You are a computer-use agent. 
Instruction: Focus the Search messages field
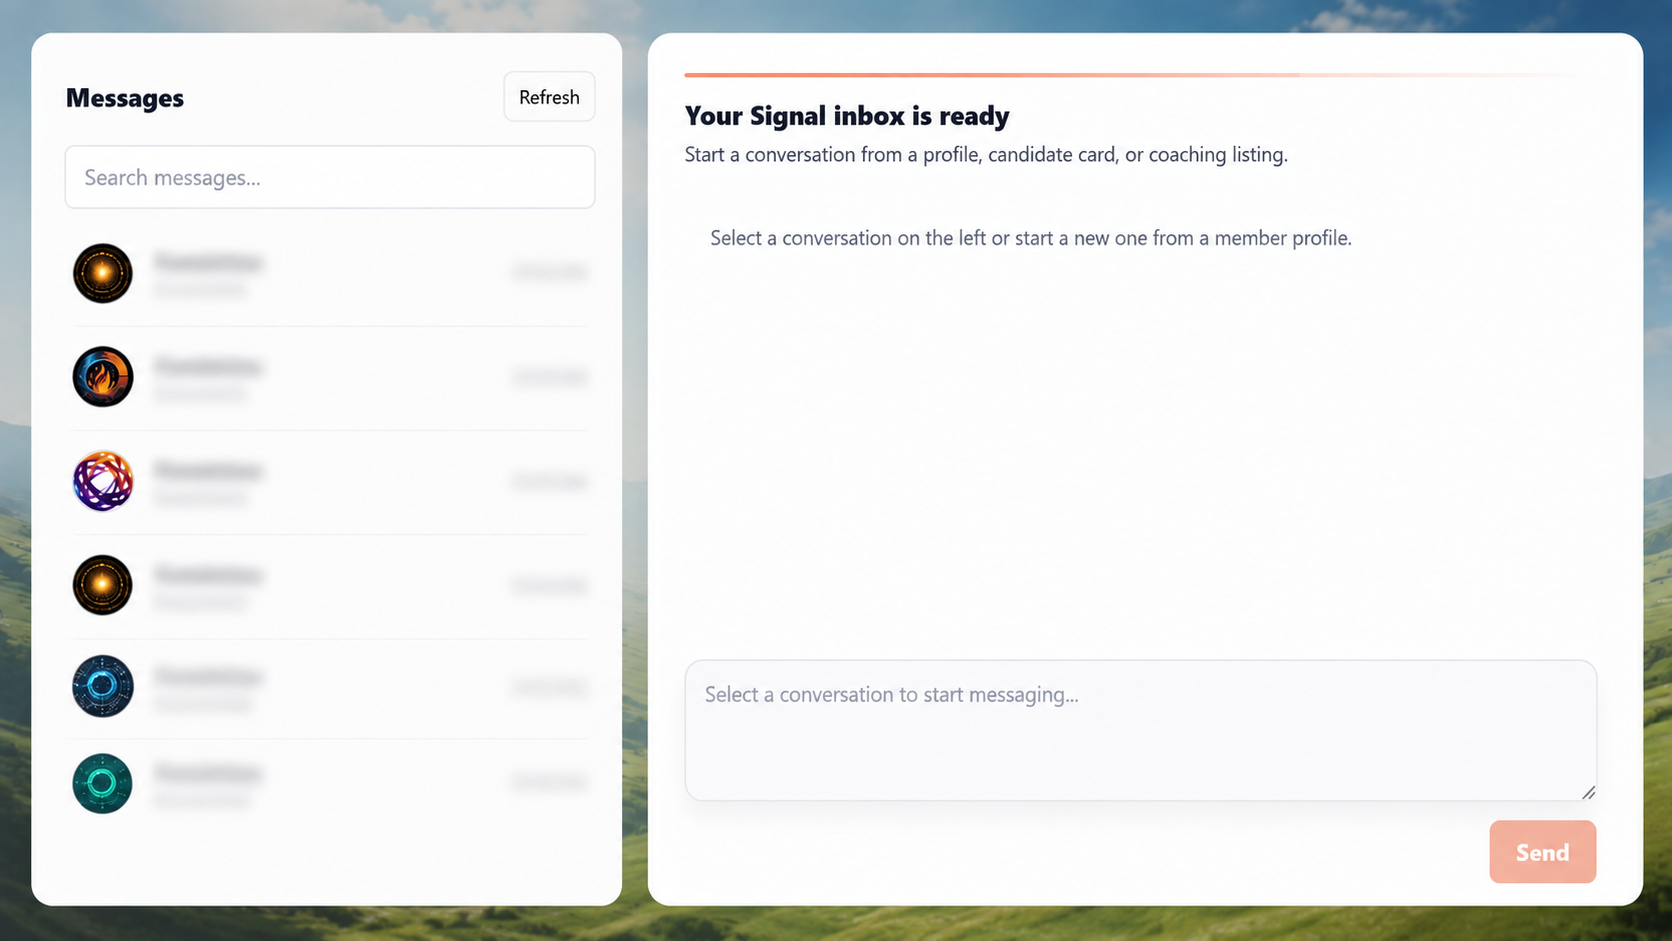pos(330,177)
